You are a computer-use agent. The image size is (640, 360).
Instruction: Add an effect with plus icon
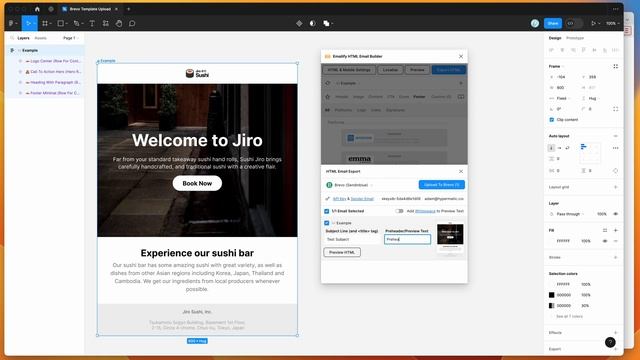pos(616,333)
